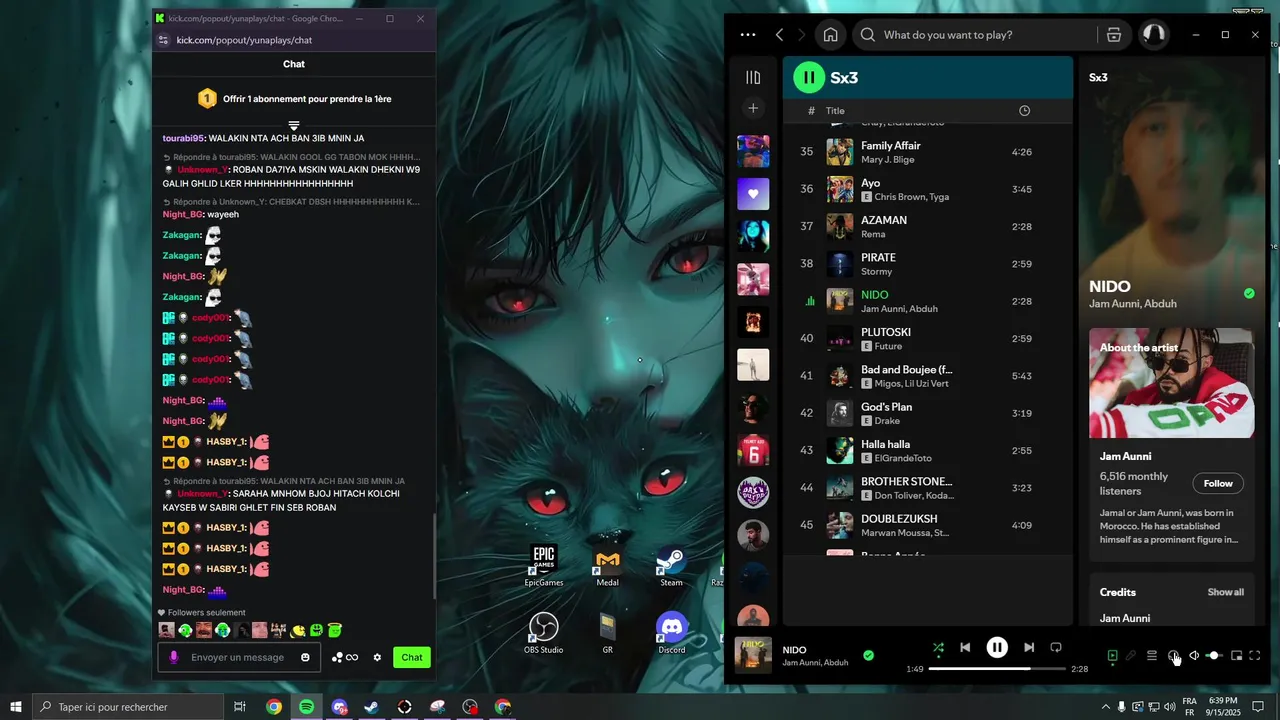The height and width of the screenshot is (720, 1280).
Task: Open the Spotify miniplayer
Action: tap(1236, 656)
